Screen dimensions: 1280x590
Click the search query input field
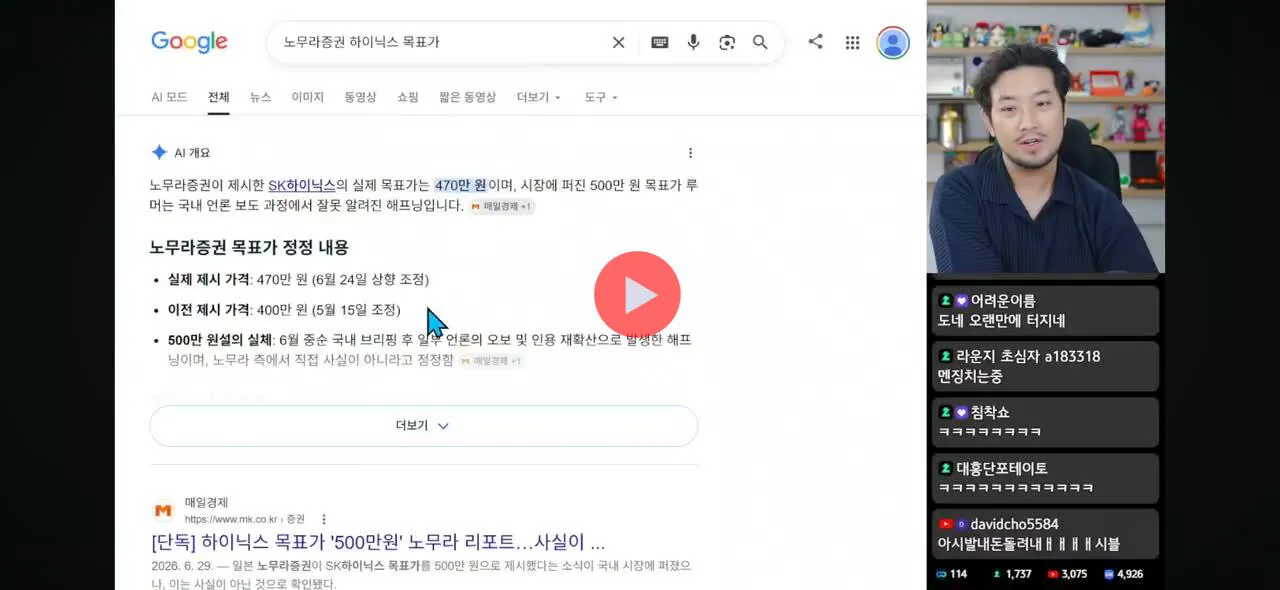pos(440,42)
